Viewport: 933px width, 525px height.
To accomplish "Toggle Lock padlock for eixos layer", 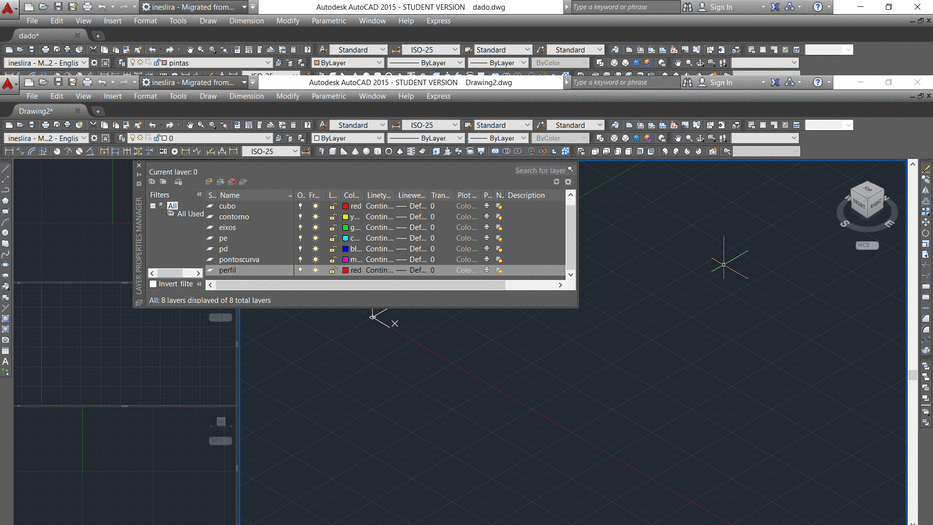I will point(333,228).
